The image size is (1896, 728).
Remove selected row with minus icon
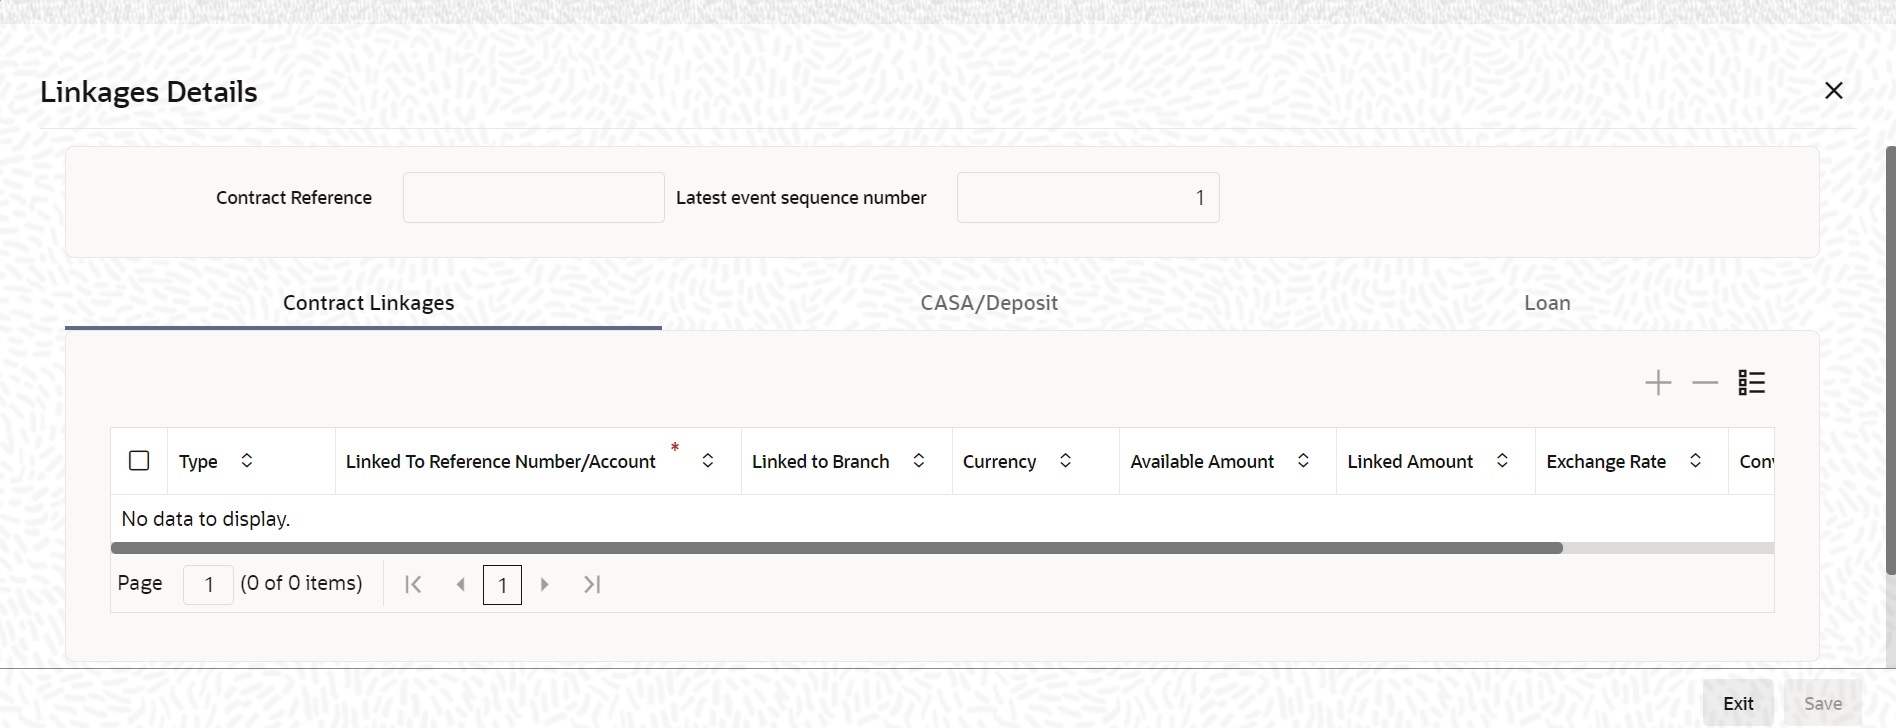tap(1705, 383)
